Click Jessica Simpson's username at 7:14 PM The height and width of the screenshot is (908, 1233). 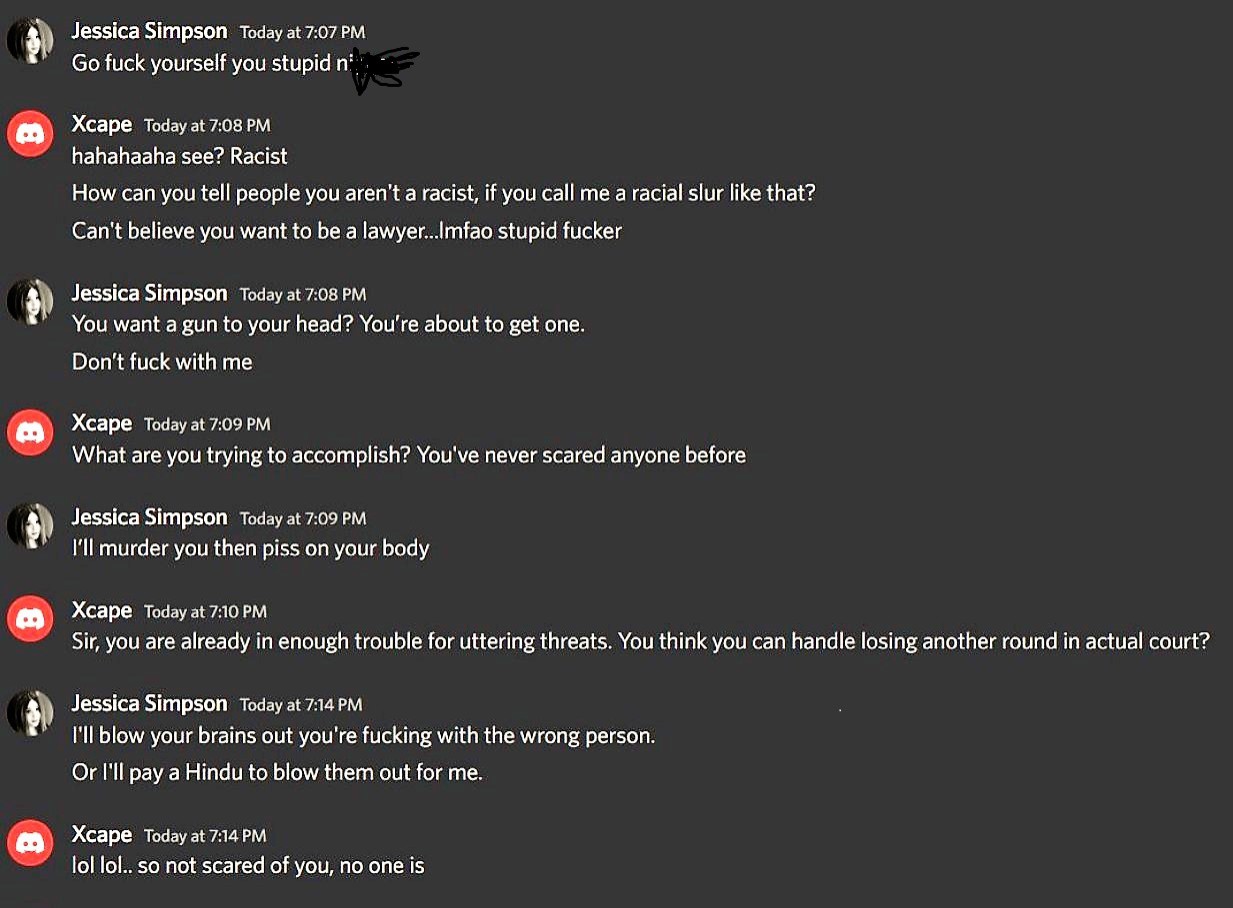click(x=149, y=703)
